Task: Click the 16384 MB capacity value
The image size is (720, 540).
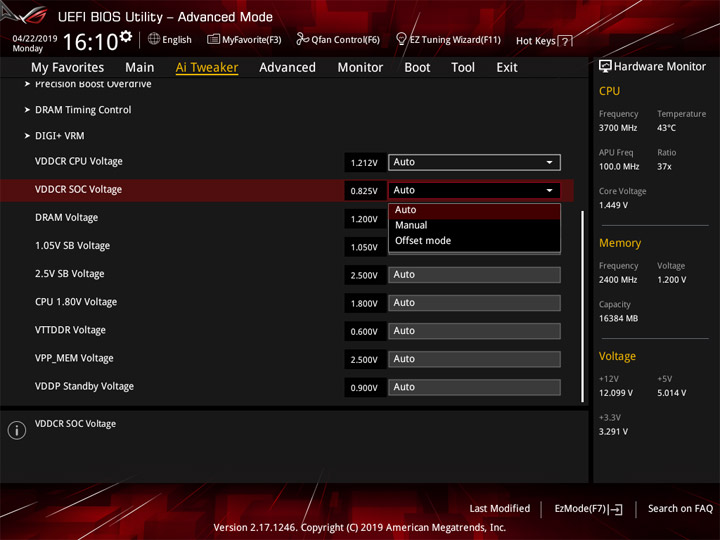Action: (x=618, y=318)
